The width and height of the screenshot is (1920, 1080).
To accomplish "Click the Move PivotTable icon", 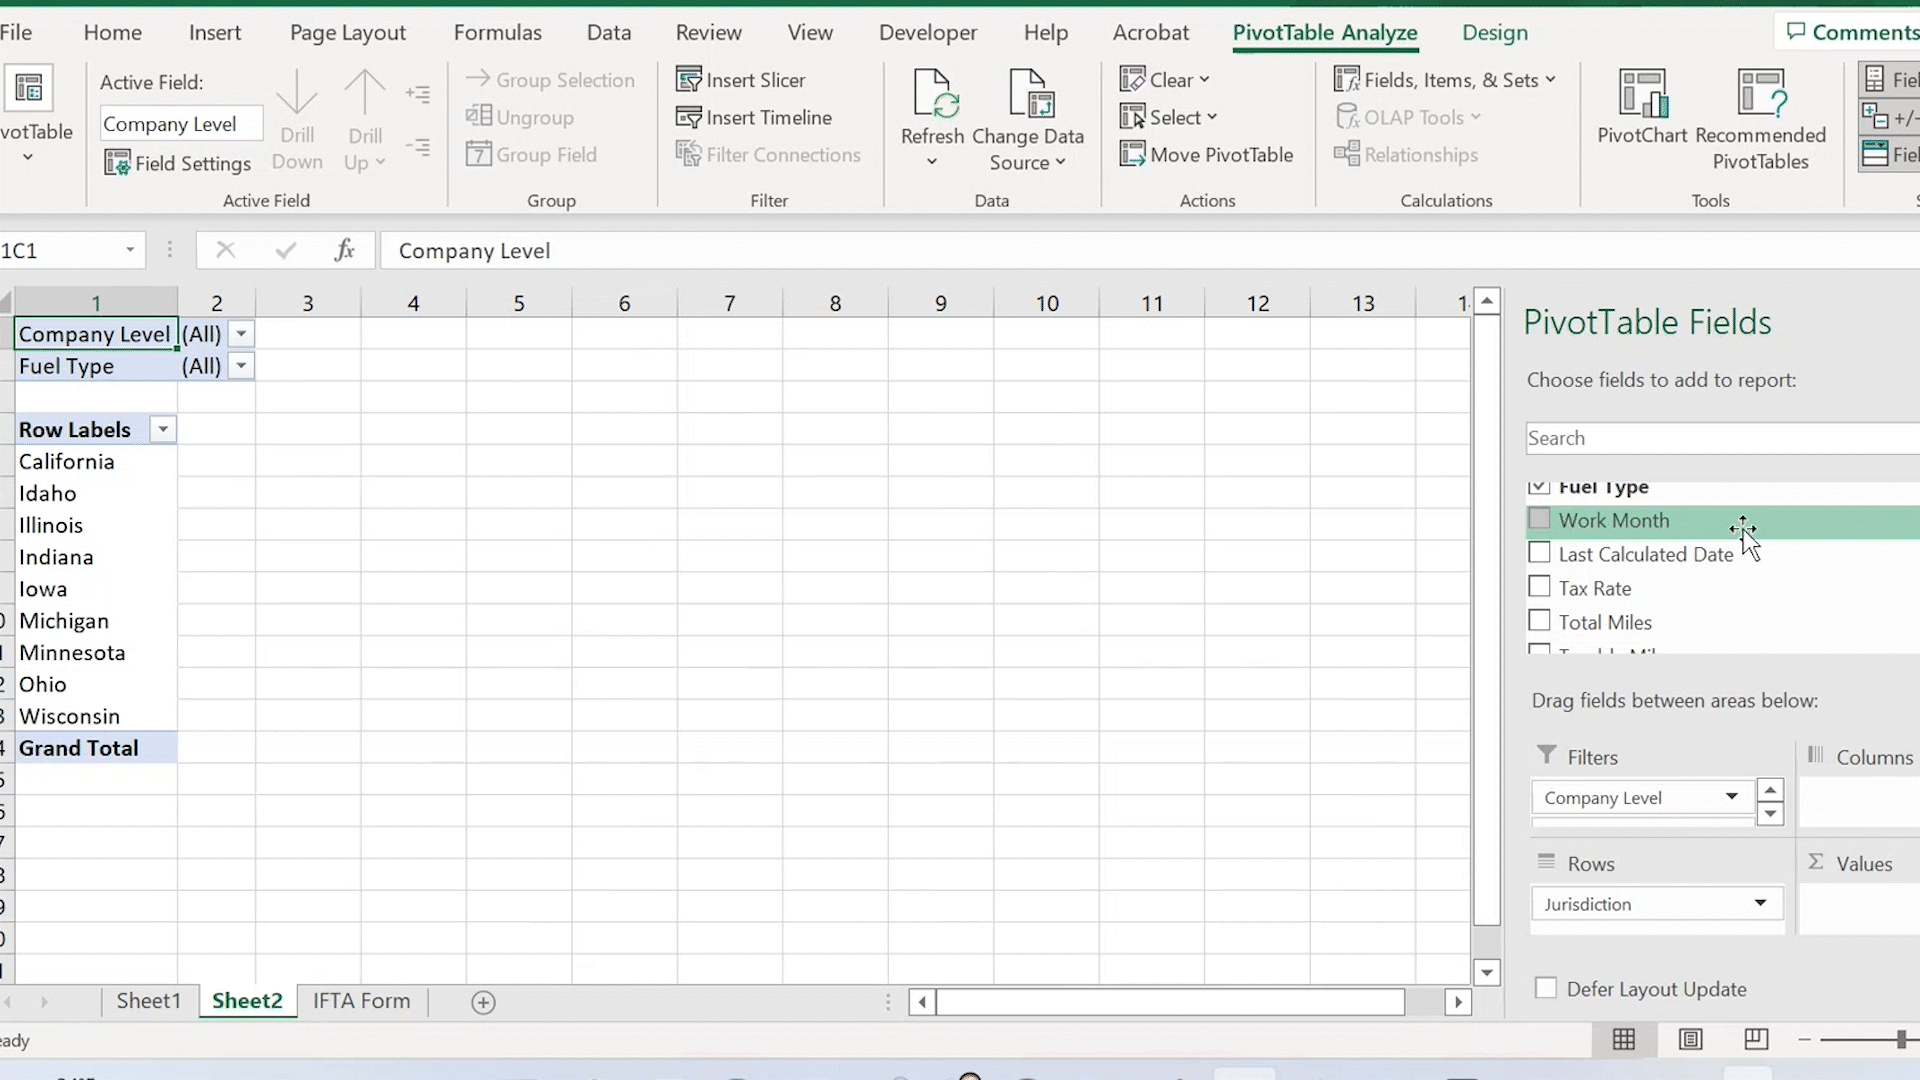I will point(1132,154).
